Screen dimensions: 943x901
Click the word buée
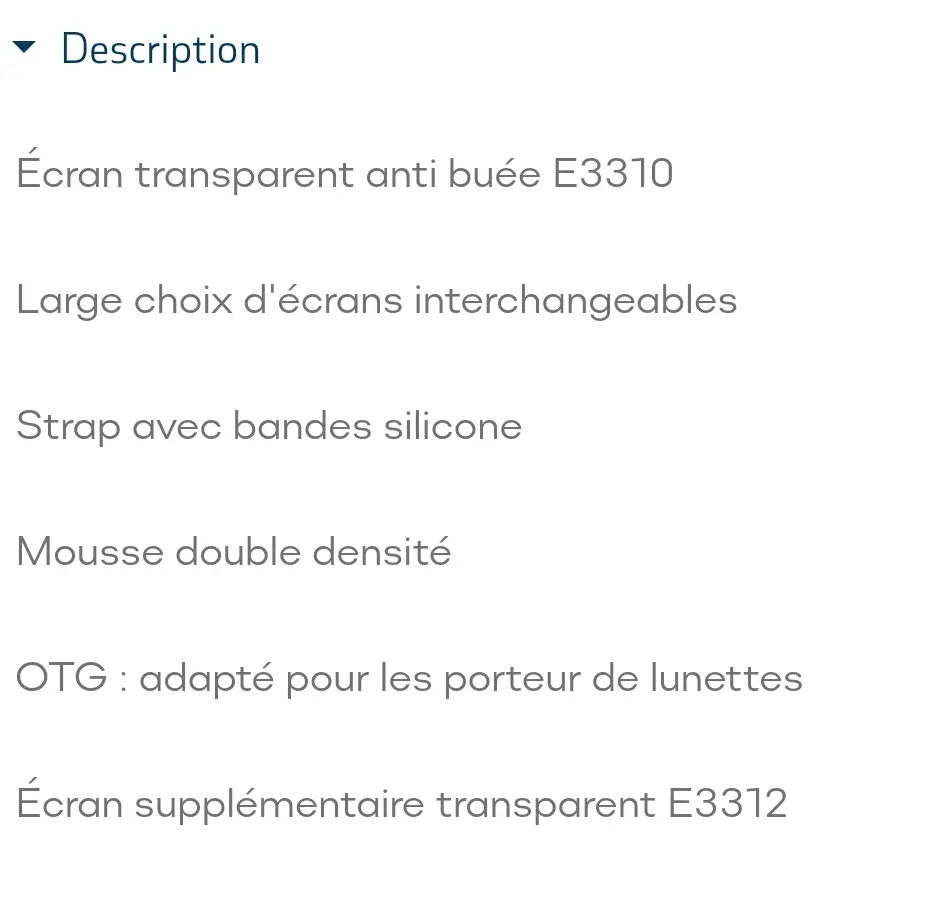click(x=494, y=173)
